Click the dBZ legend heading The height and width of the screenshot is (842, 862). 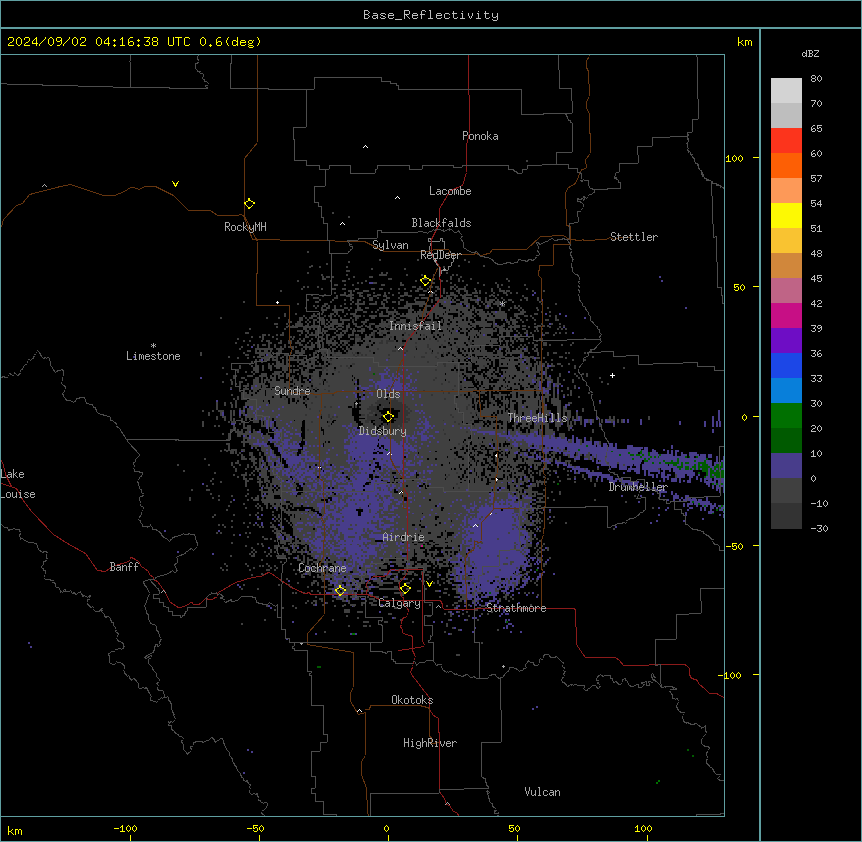(810, 53)
